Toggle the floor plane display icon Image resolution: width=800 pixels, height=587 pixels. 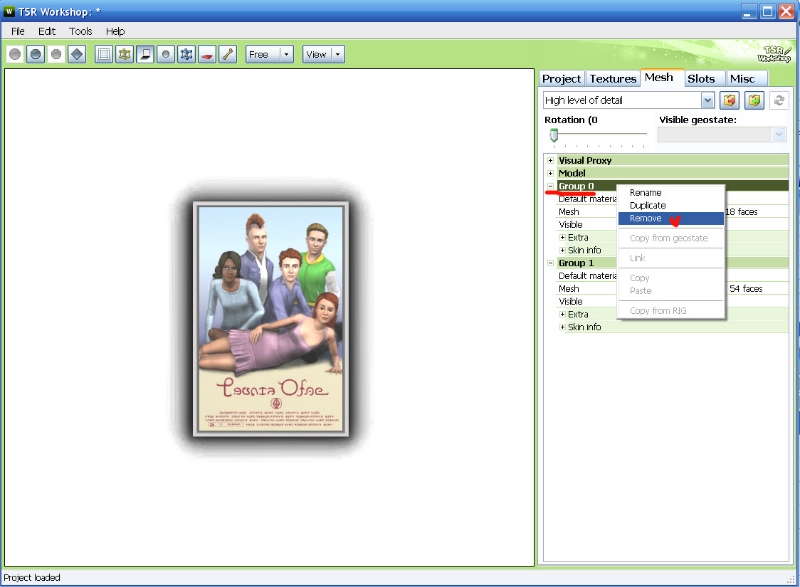(145, 54)
